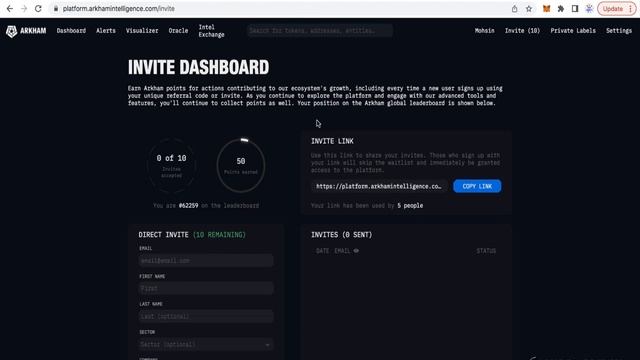Click the 'INVITES (0 SENT)' heading

tap(342, 235)
